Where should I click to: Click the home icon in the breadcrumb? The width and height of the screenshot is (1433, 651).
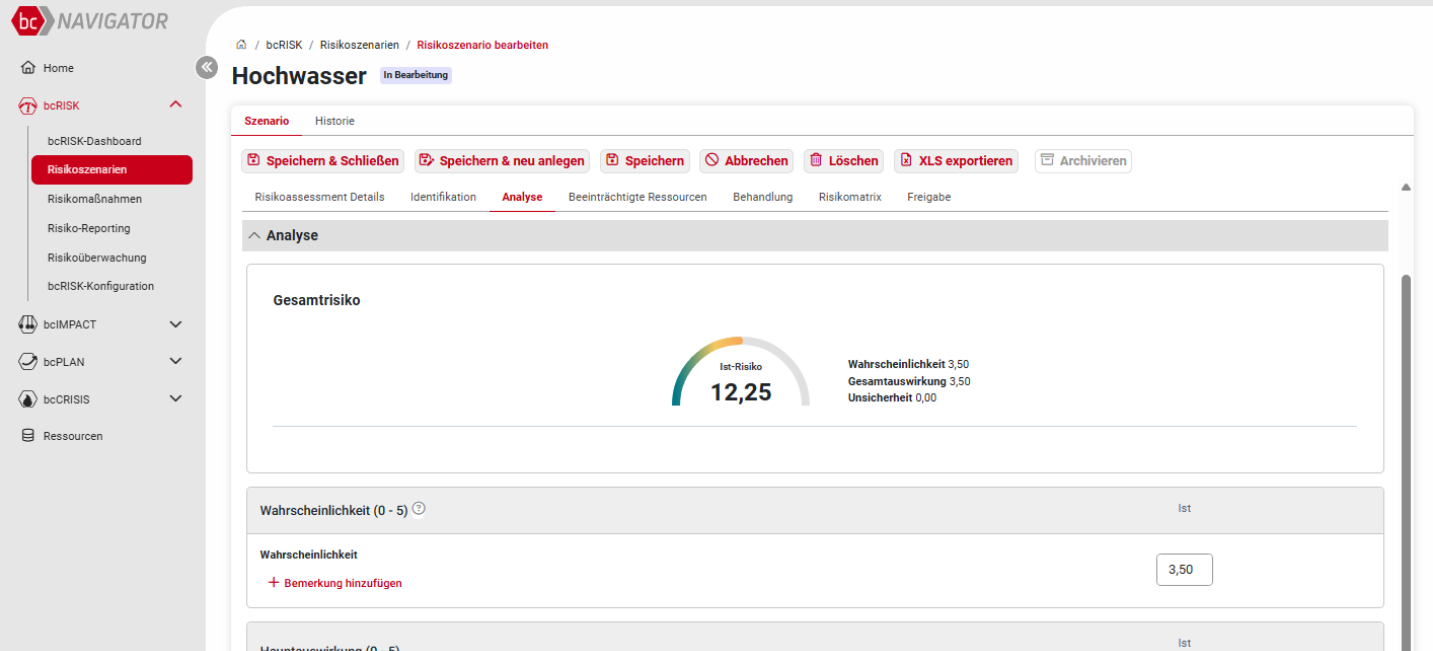coord(241,45)
